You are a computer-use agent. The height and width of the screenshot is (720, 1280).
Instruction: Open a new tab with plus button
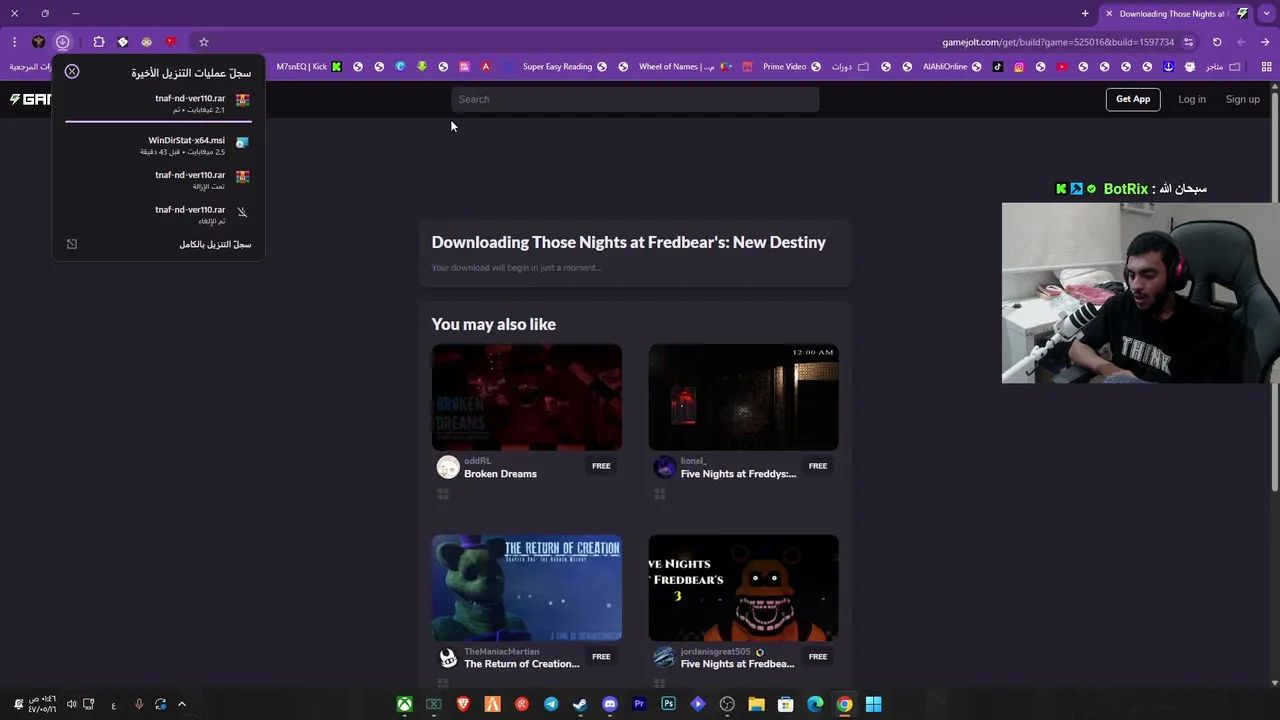(1085, 13)
